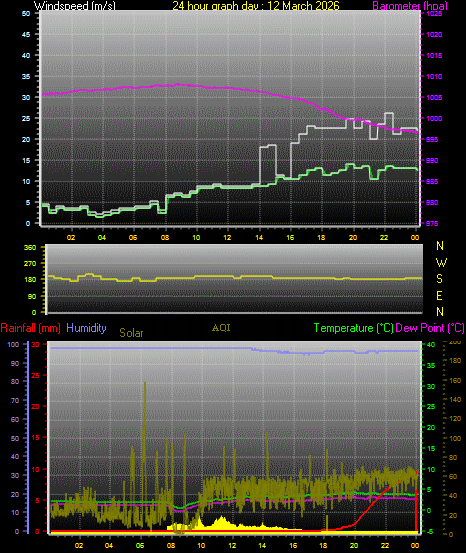Click the '24 hour graph day : 12 March 2026' title
The image size is (466, 553).
point(256,6)
